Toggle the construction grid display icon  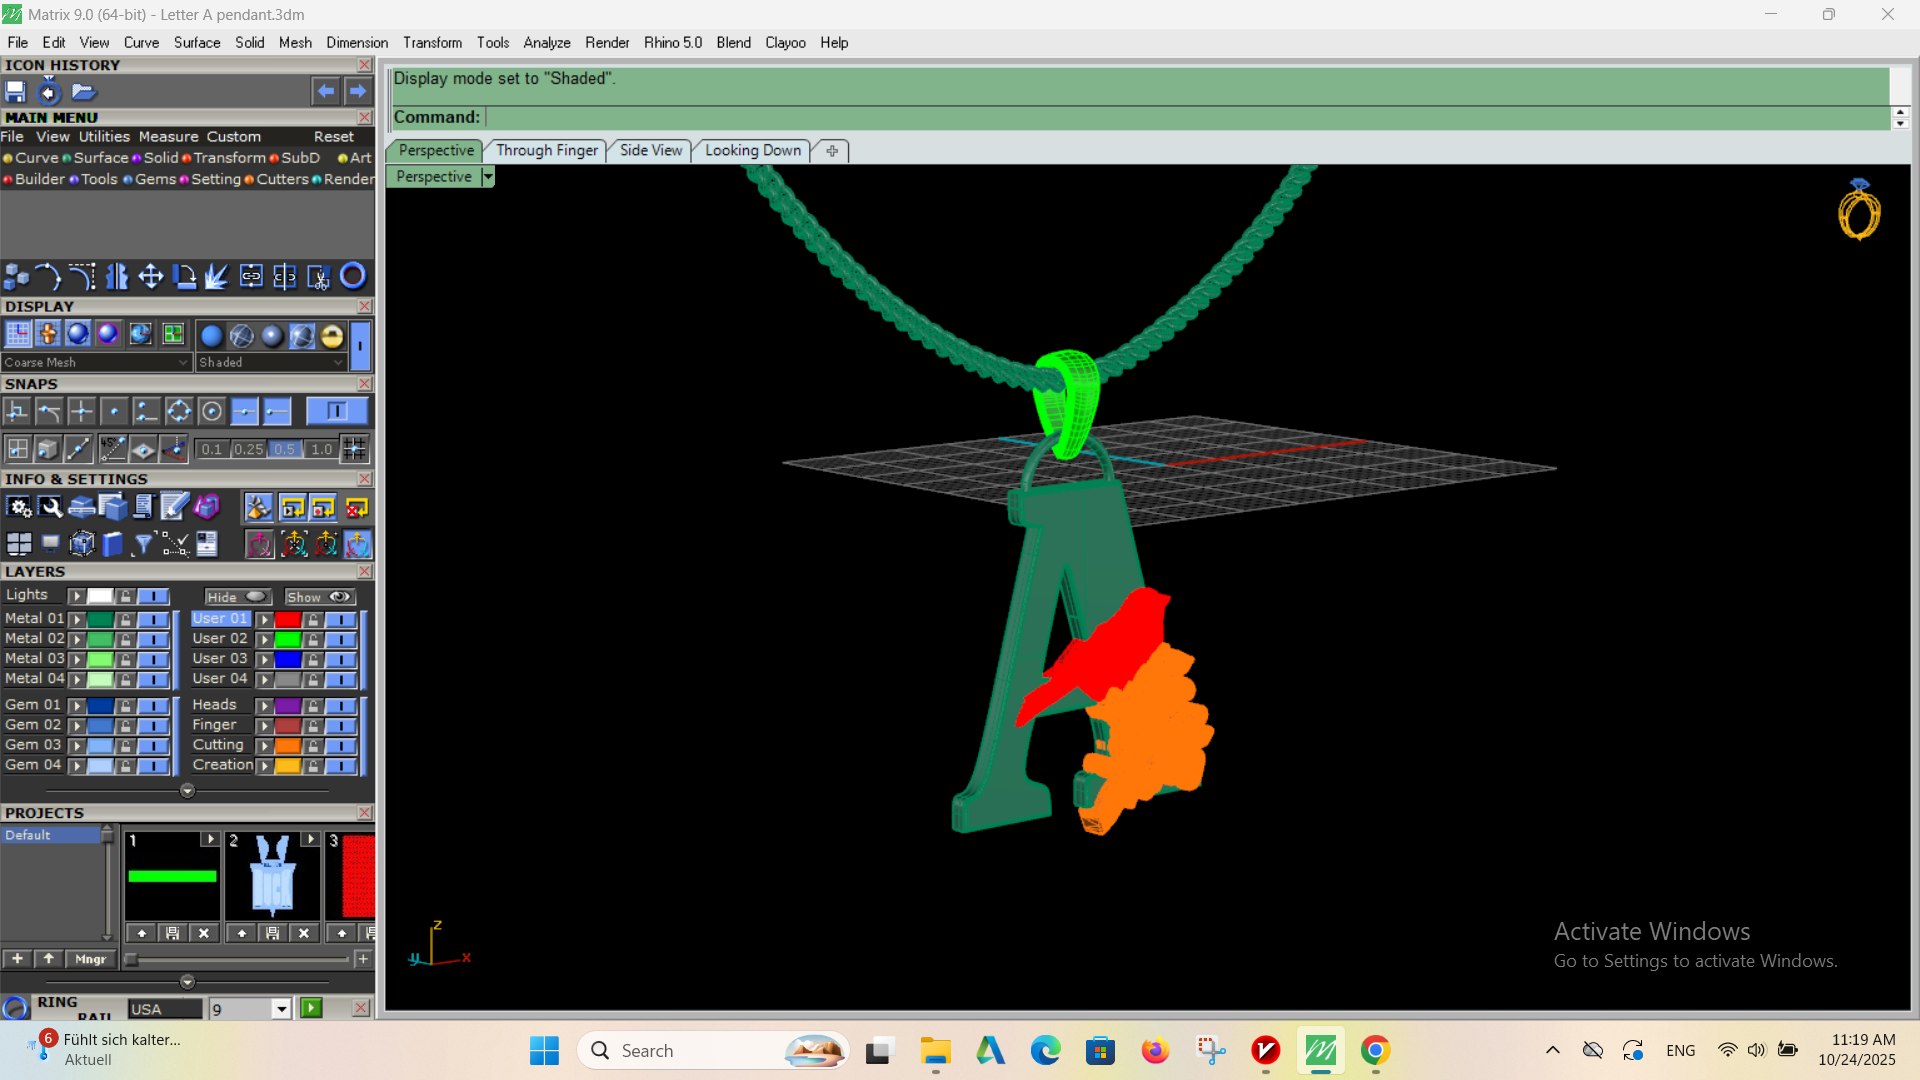pyautogui.click(x=18, y=335)
